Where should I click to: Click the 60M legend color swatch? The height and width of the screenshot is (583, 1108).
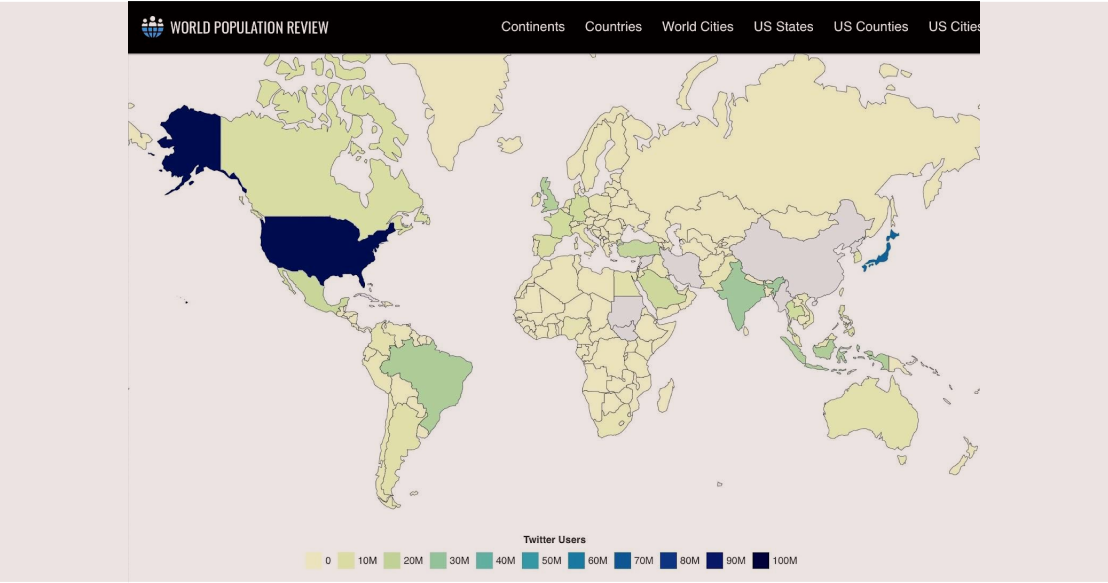point(577,561)
